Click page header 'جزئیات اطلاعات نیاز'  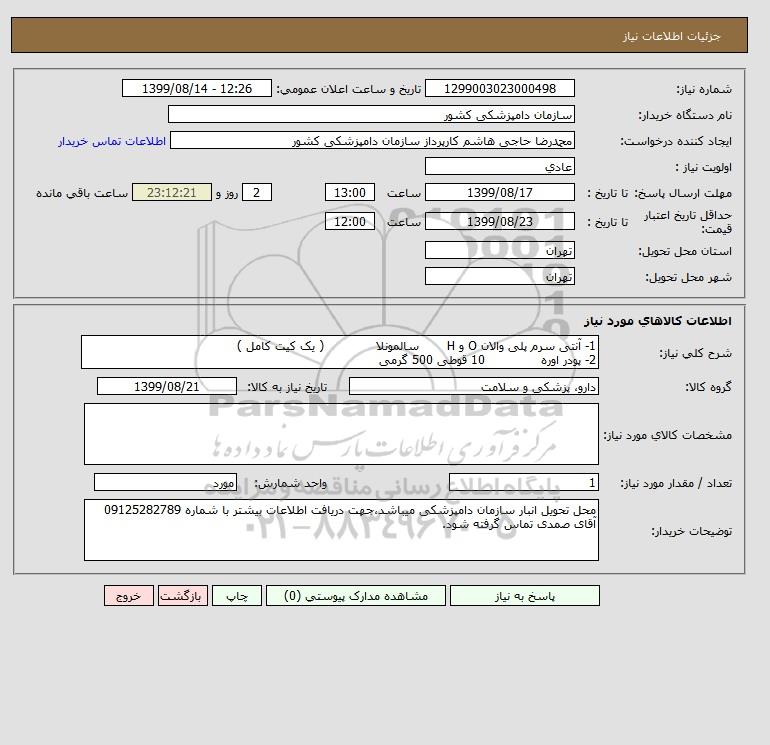pos(671,36)
